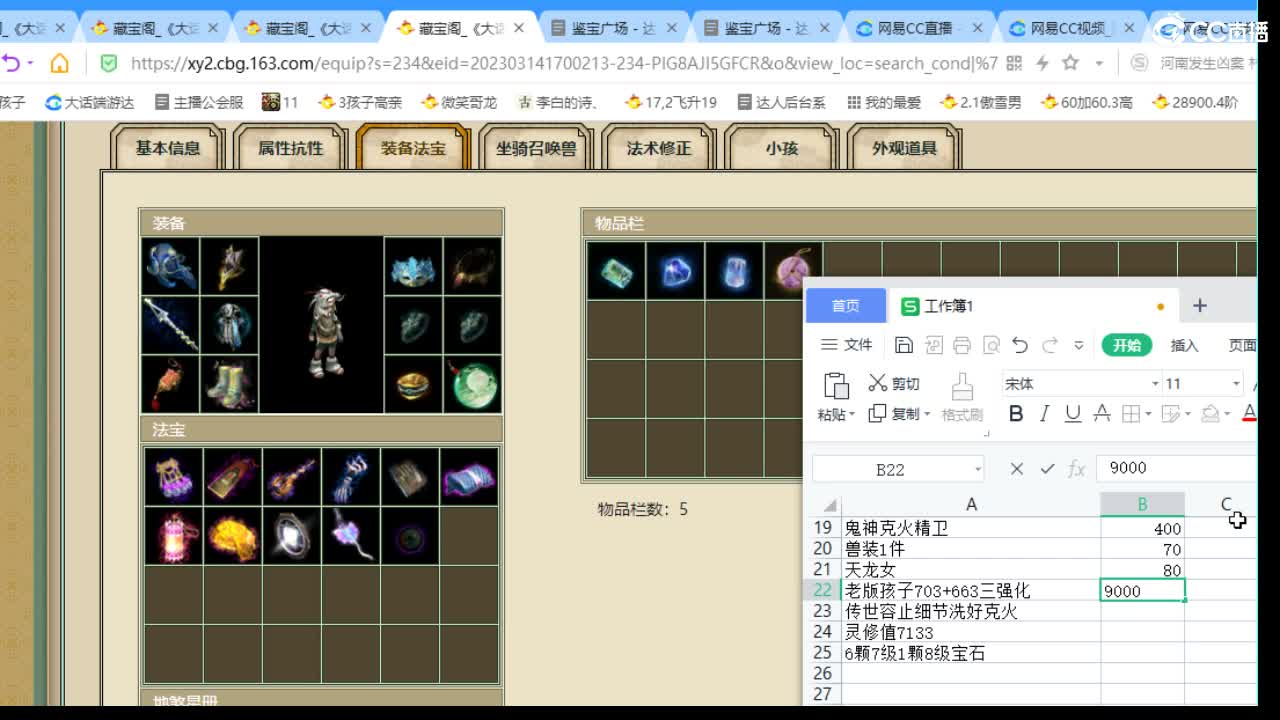Click the format painter (格式刷) brush
1280x720 pixels.
(x=962, y=398)
